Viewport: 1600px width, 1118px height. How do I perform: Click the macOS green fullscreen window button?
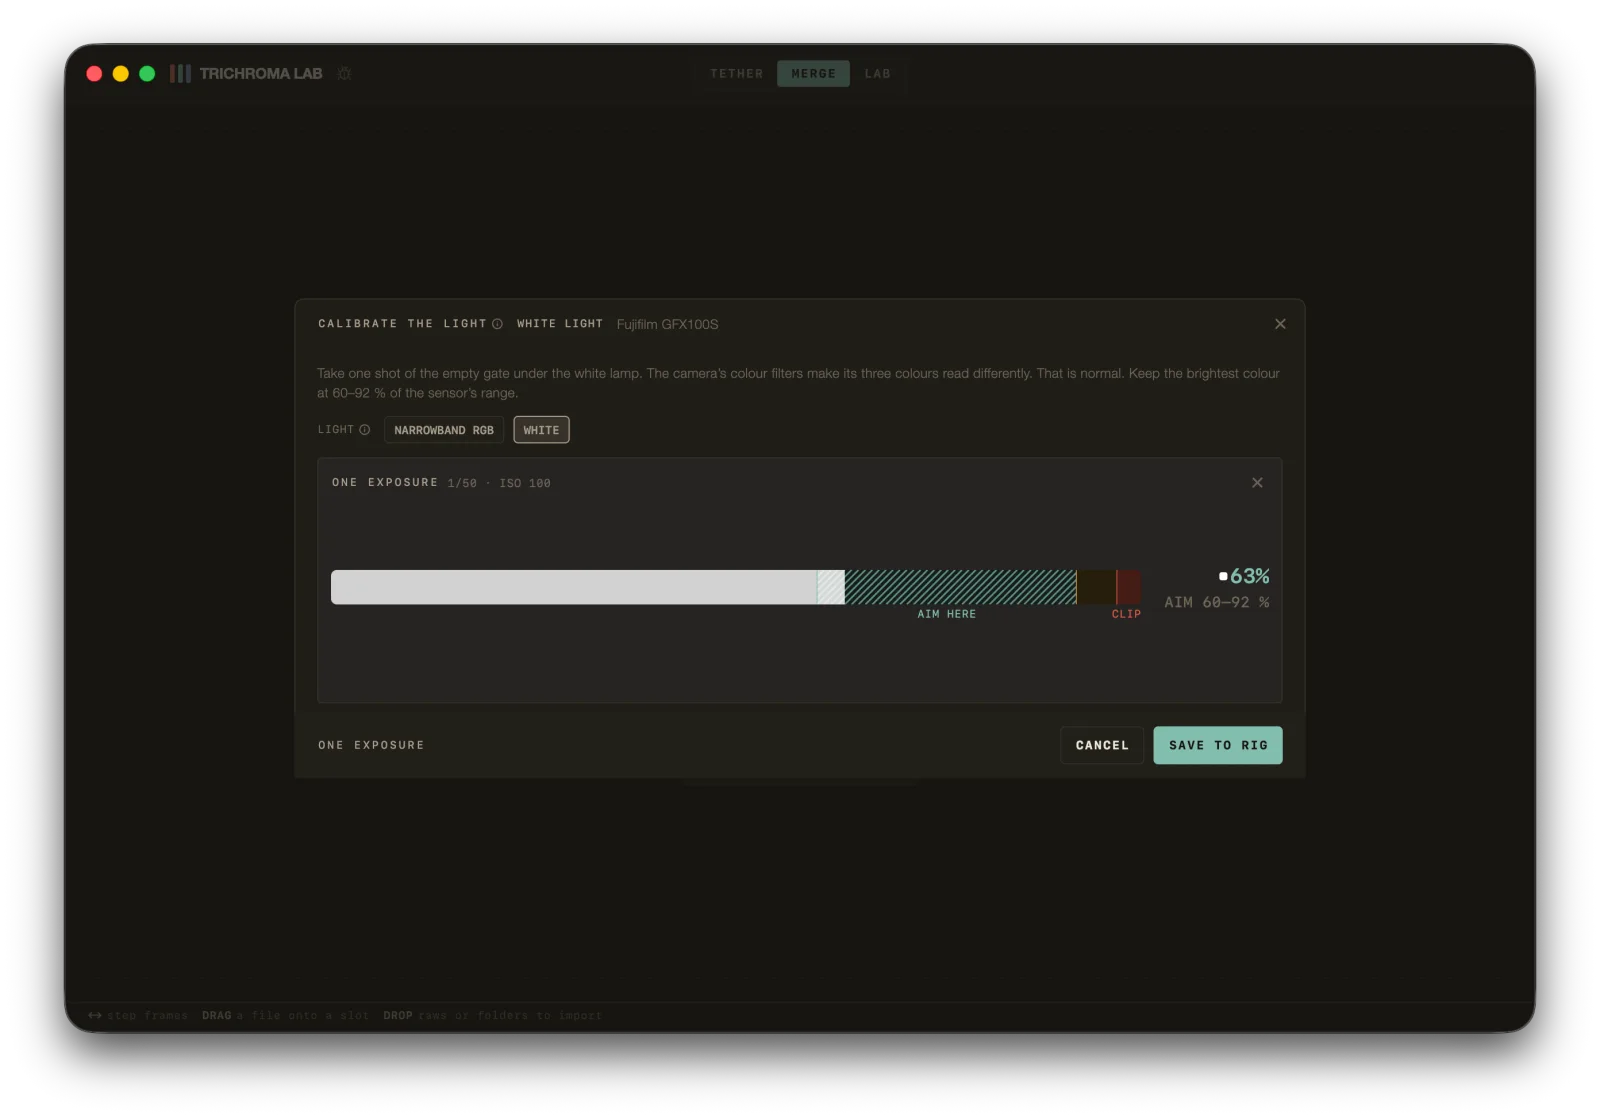coord(147,74)
